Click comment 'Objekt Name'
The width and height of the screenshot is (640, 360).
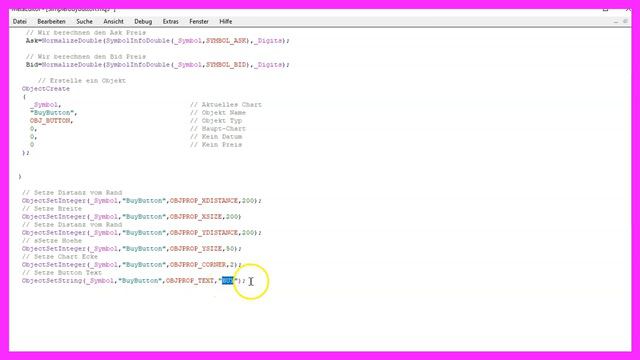218,113
